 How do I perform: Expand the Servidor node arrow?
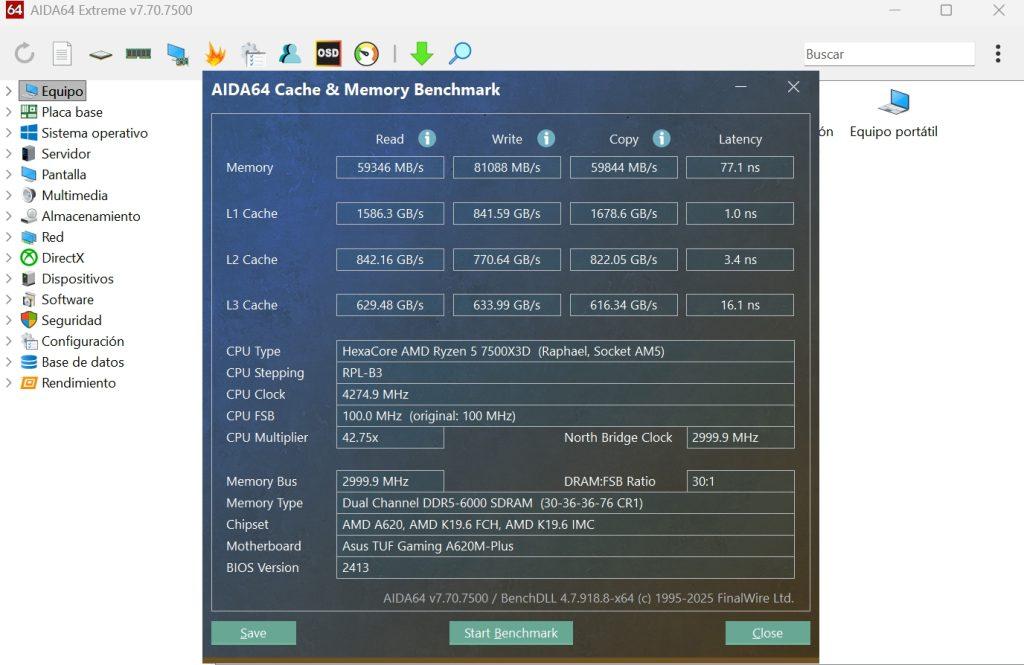coord(8,154)
